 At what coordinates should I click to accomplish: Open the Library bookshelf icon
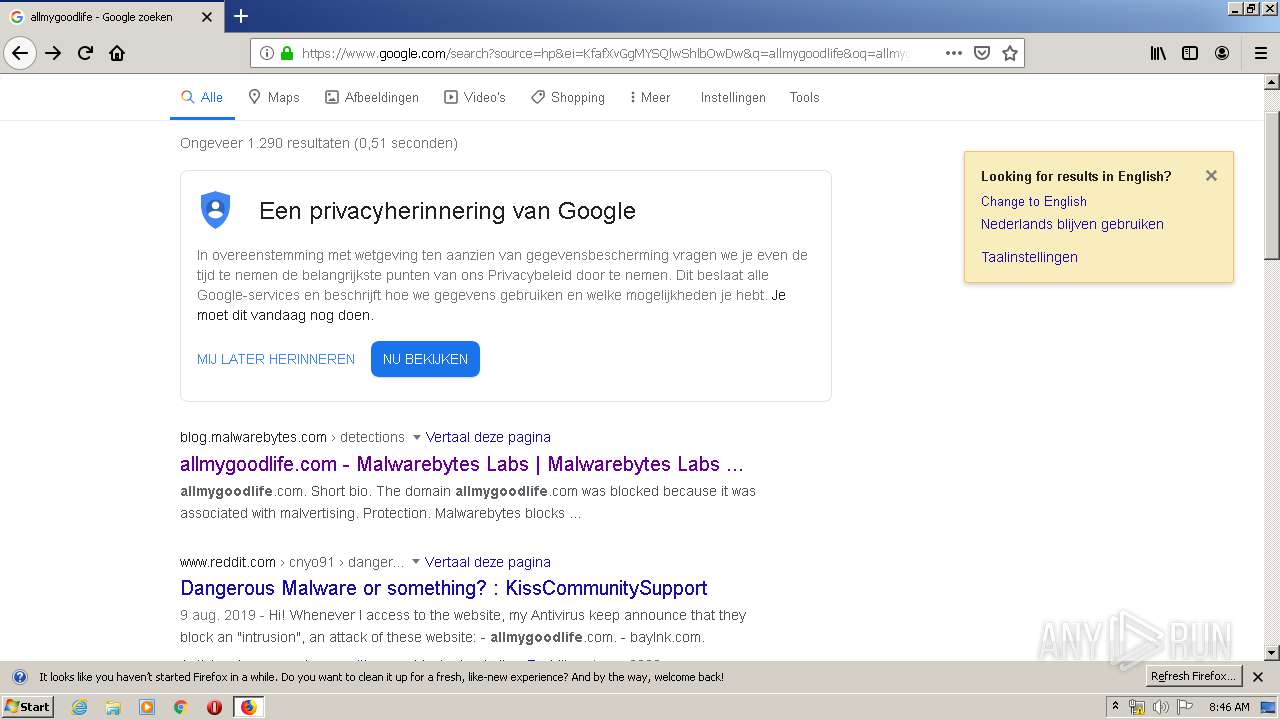pyautogui.click(x=1158, y=53)
